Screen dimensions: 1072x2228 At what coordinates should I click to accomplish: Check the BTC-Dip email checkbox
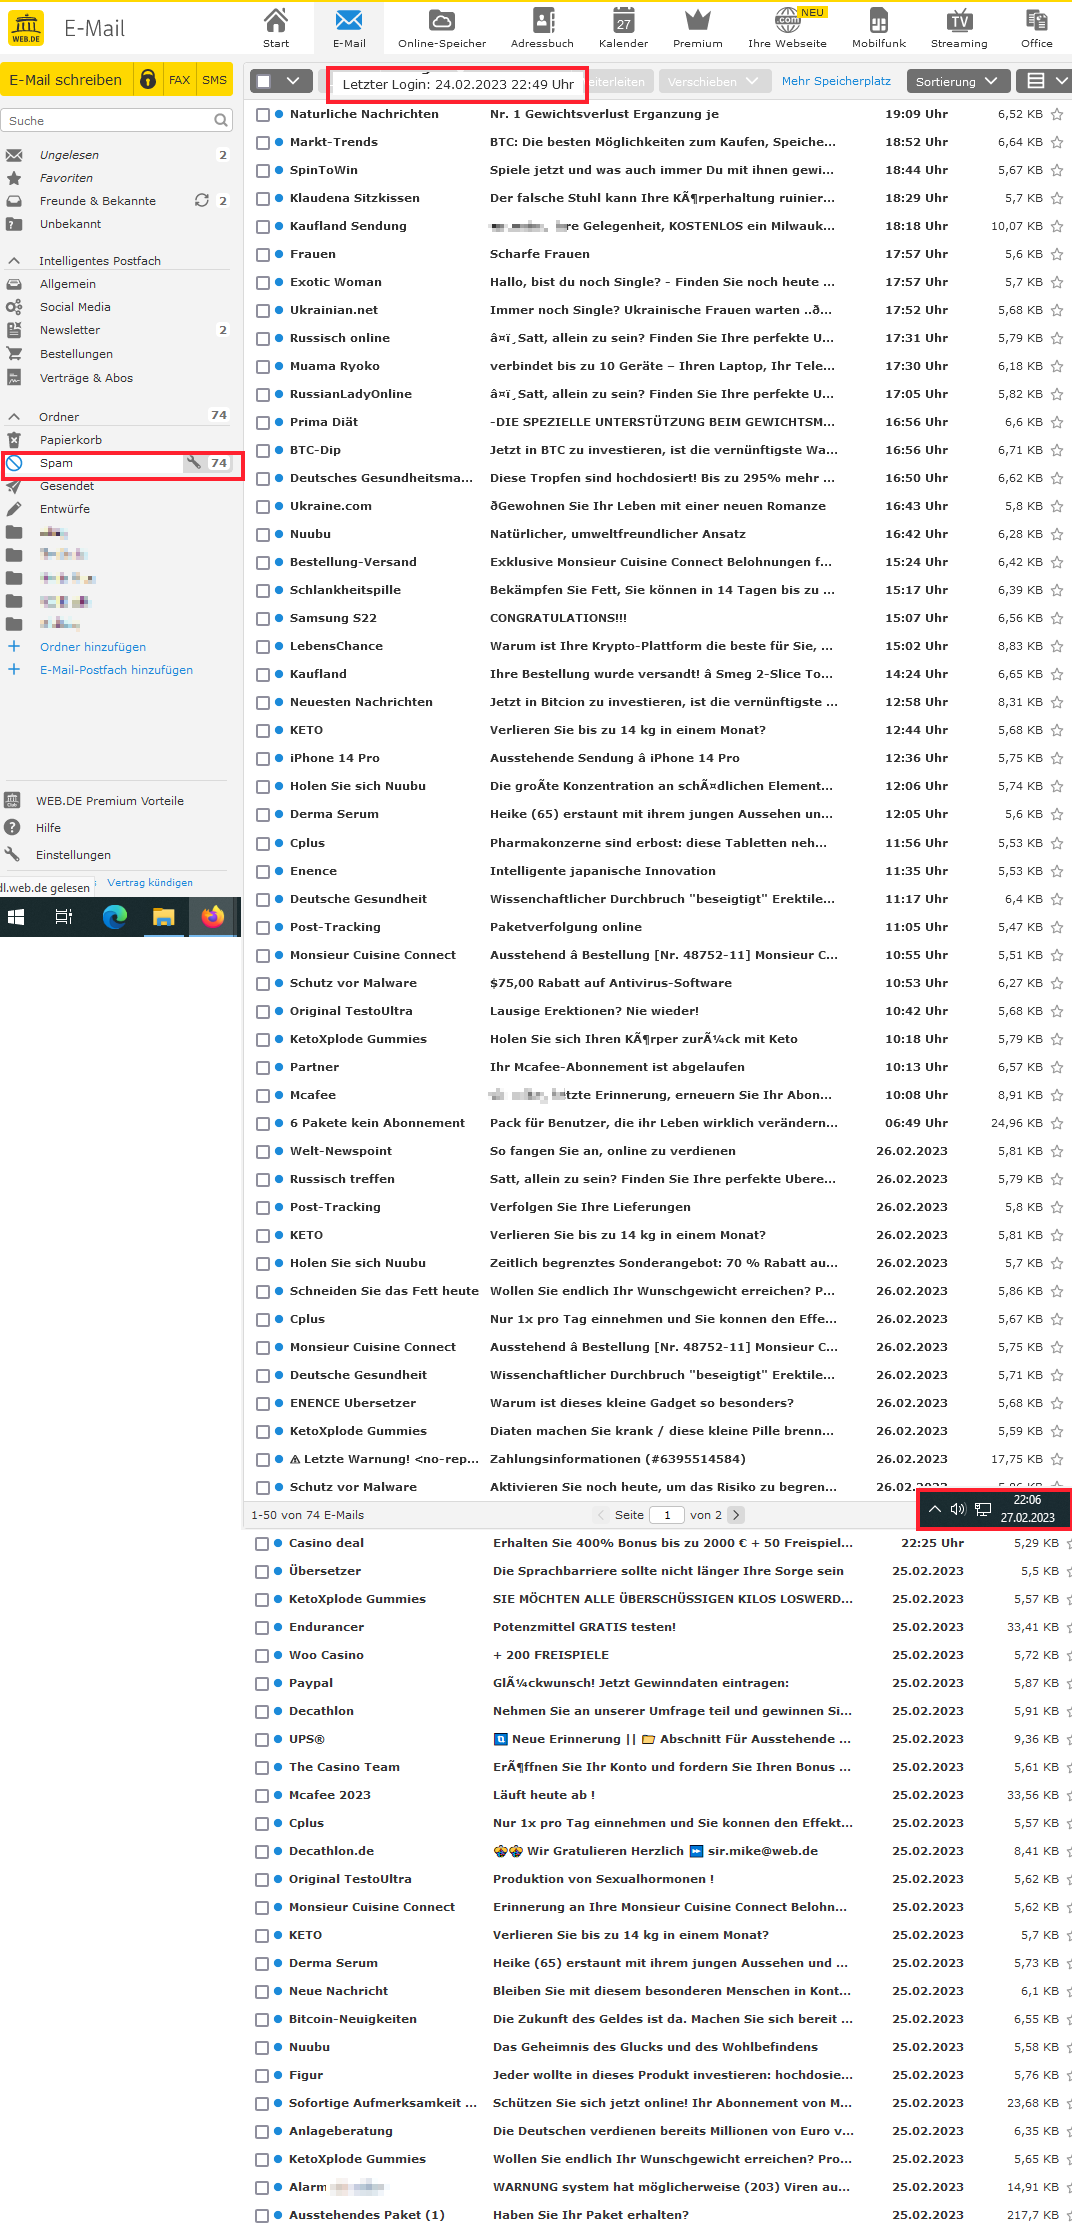pyautogui.click(x=263, y=451)
